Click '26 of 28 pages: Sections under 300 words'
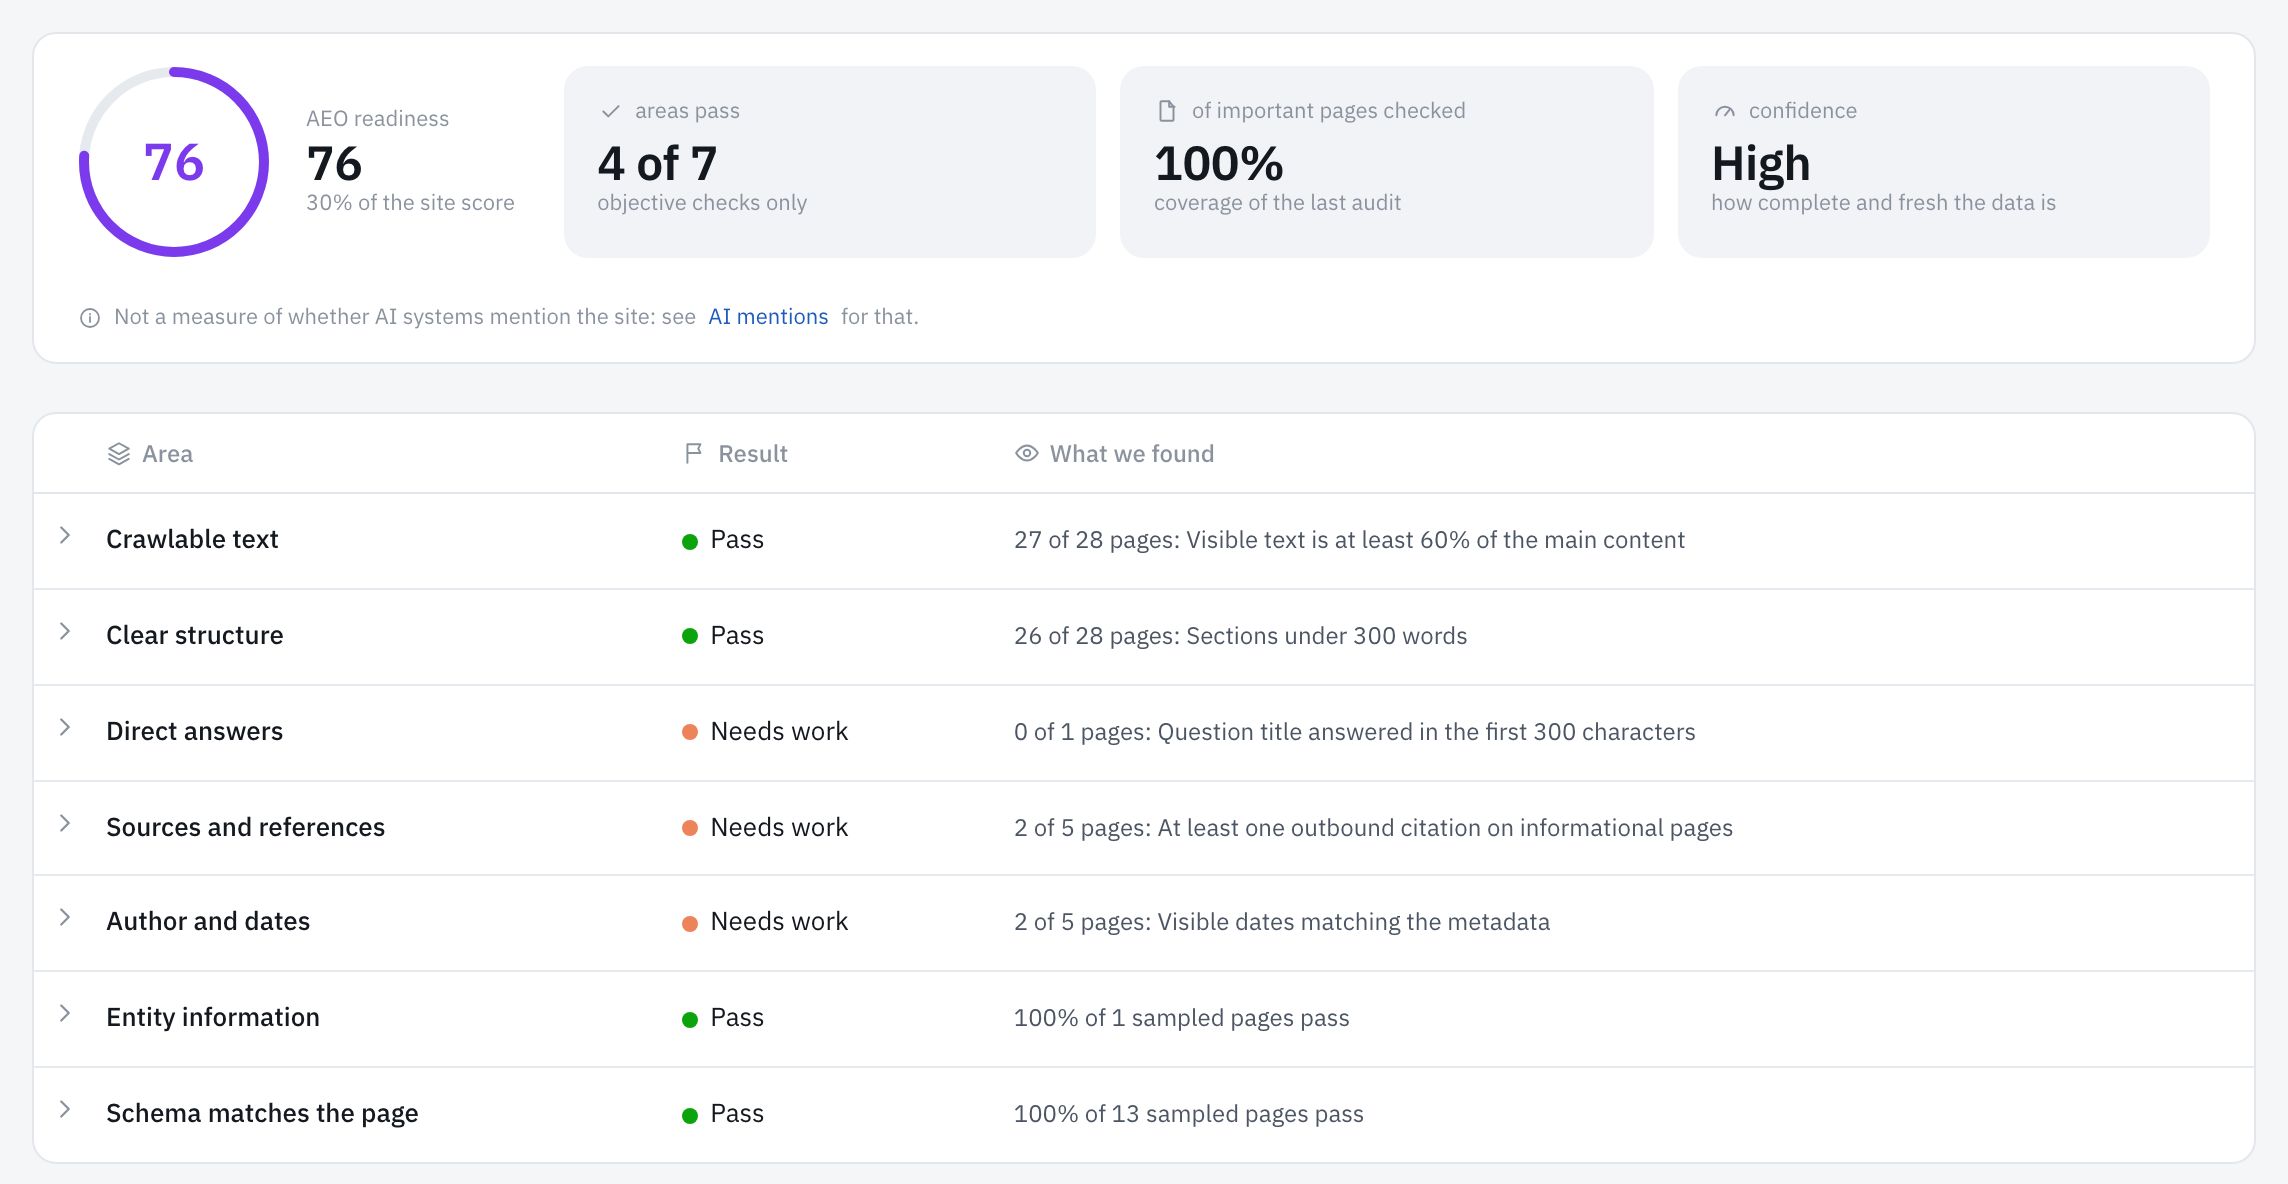This screenshot has height=1184, width=2288. 1240,636
